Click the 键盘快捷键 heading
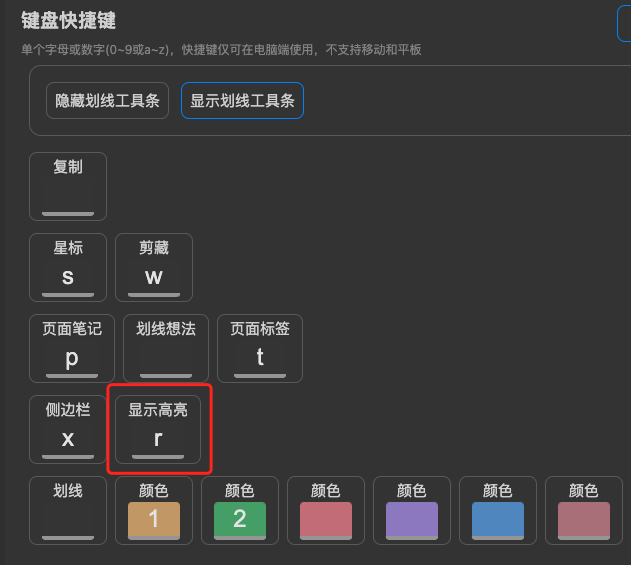Screen dimensions: 631x565 coord(68,21)
